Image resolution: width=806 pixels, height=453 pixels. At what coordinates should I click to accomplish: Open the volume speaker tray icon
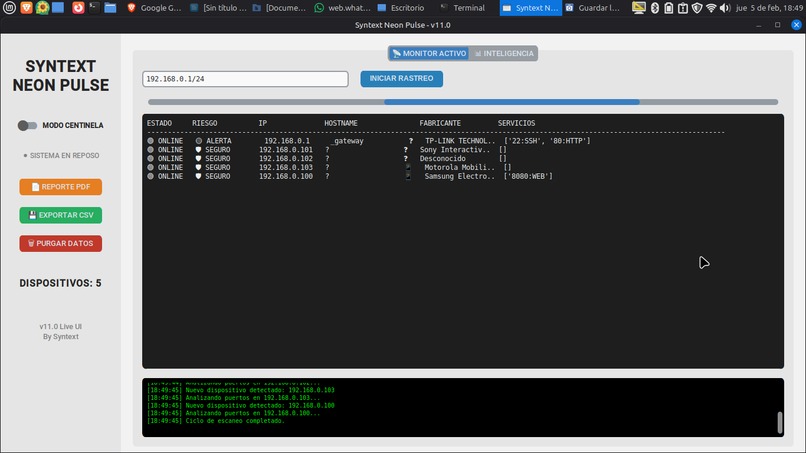[x=725, y=8]
